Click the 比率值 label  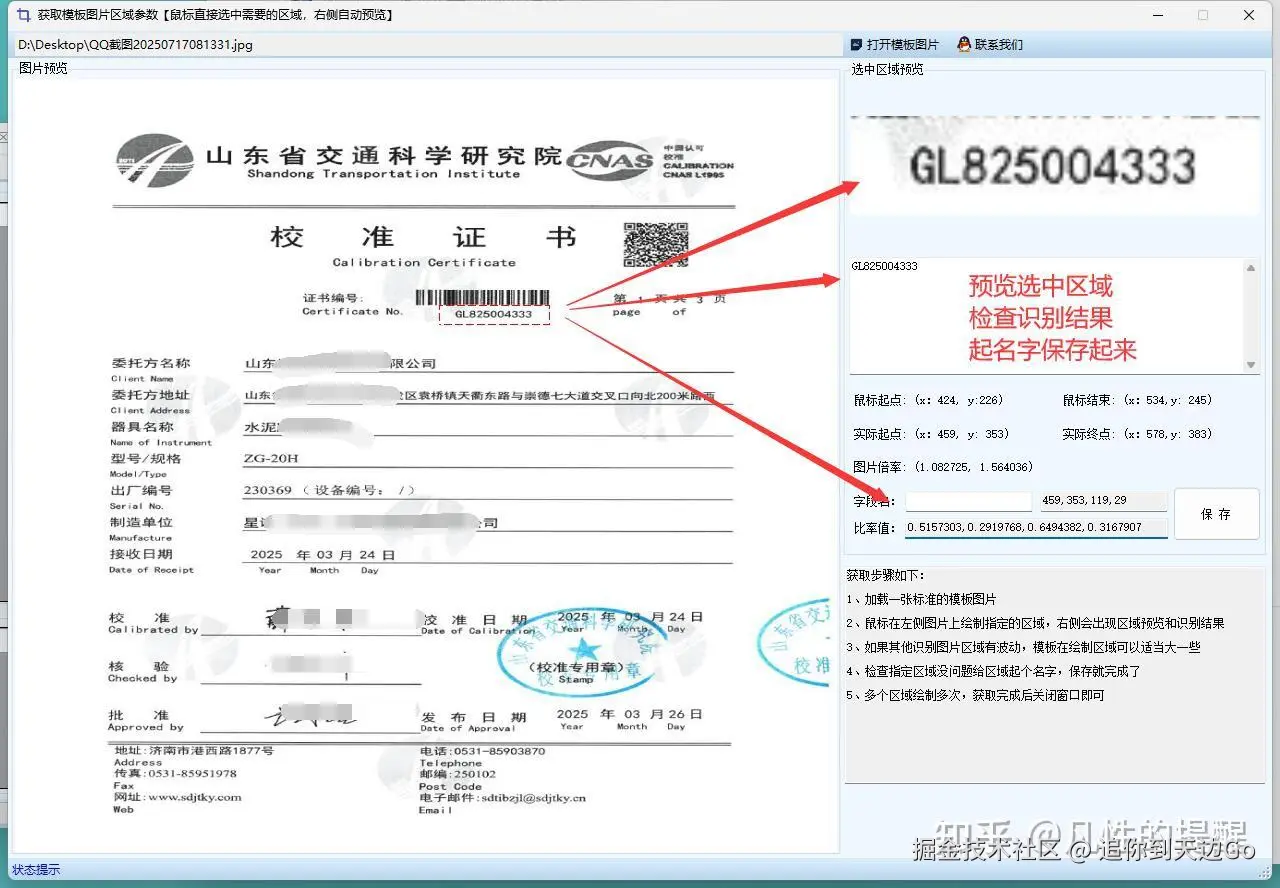pos(874,528)
